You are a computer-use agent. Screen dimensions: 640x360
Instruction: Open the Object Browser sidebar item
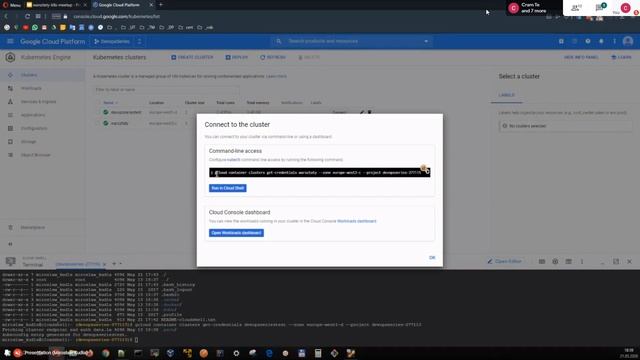36,155
